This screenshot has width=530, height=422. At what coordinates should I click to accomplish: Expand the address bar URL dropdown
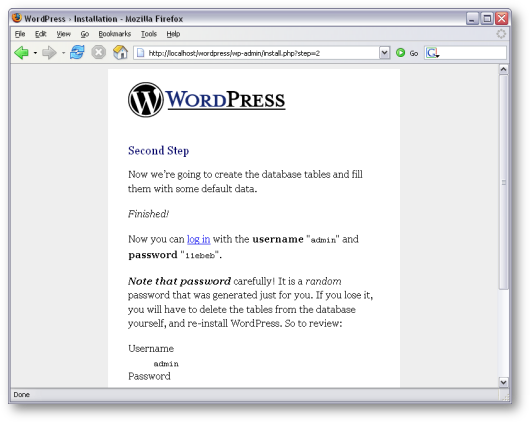[x=384, y=53]
